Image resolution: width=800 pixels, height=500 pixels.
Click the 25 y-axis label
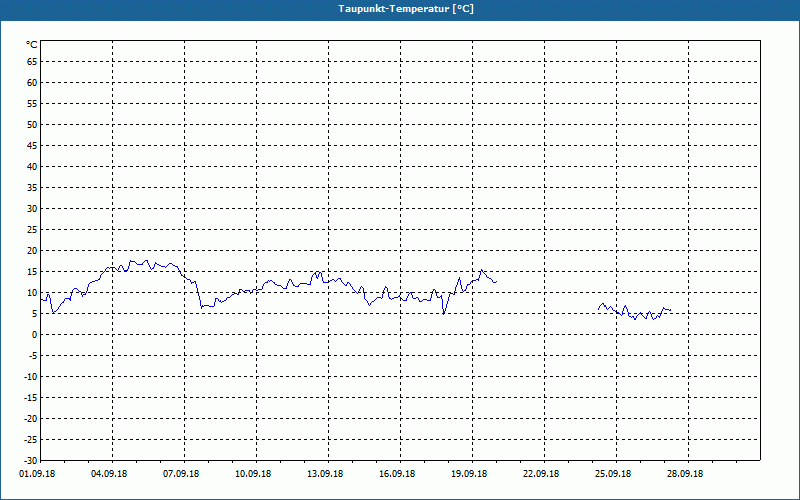[x=32, y=230]
